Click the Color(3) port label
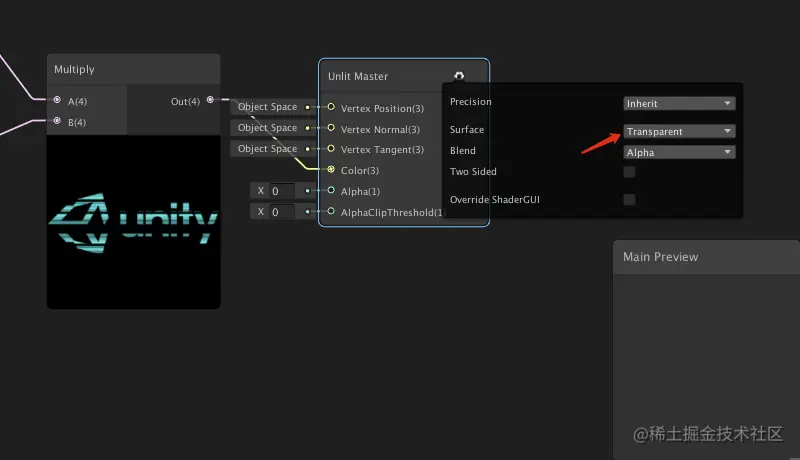800x460 pixels. point(360,170)
